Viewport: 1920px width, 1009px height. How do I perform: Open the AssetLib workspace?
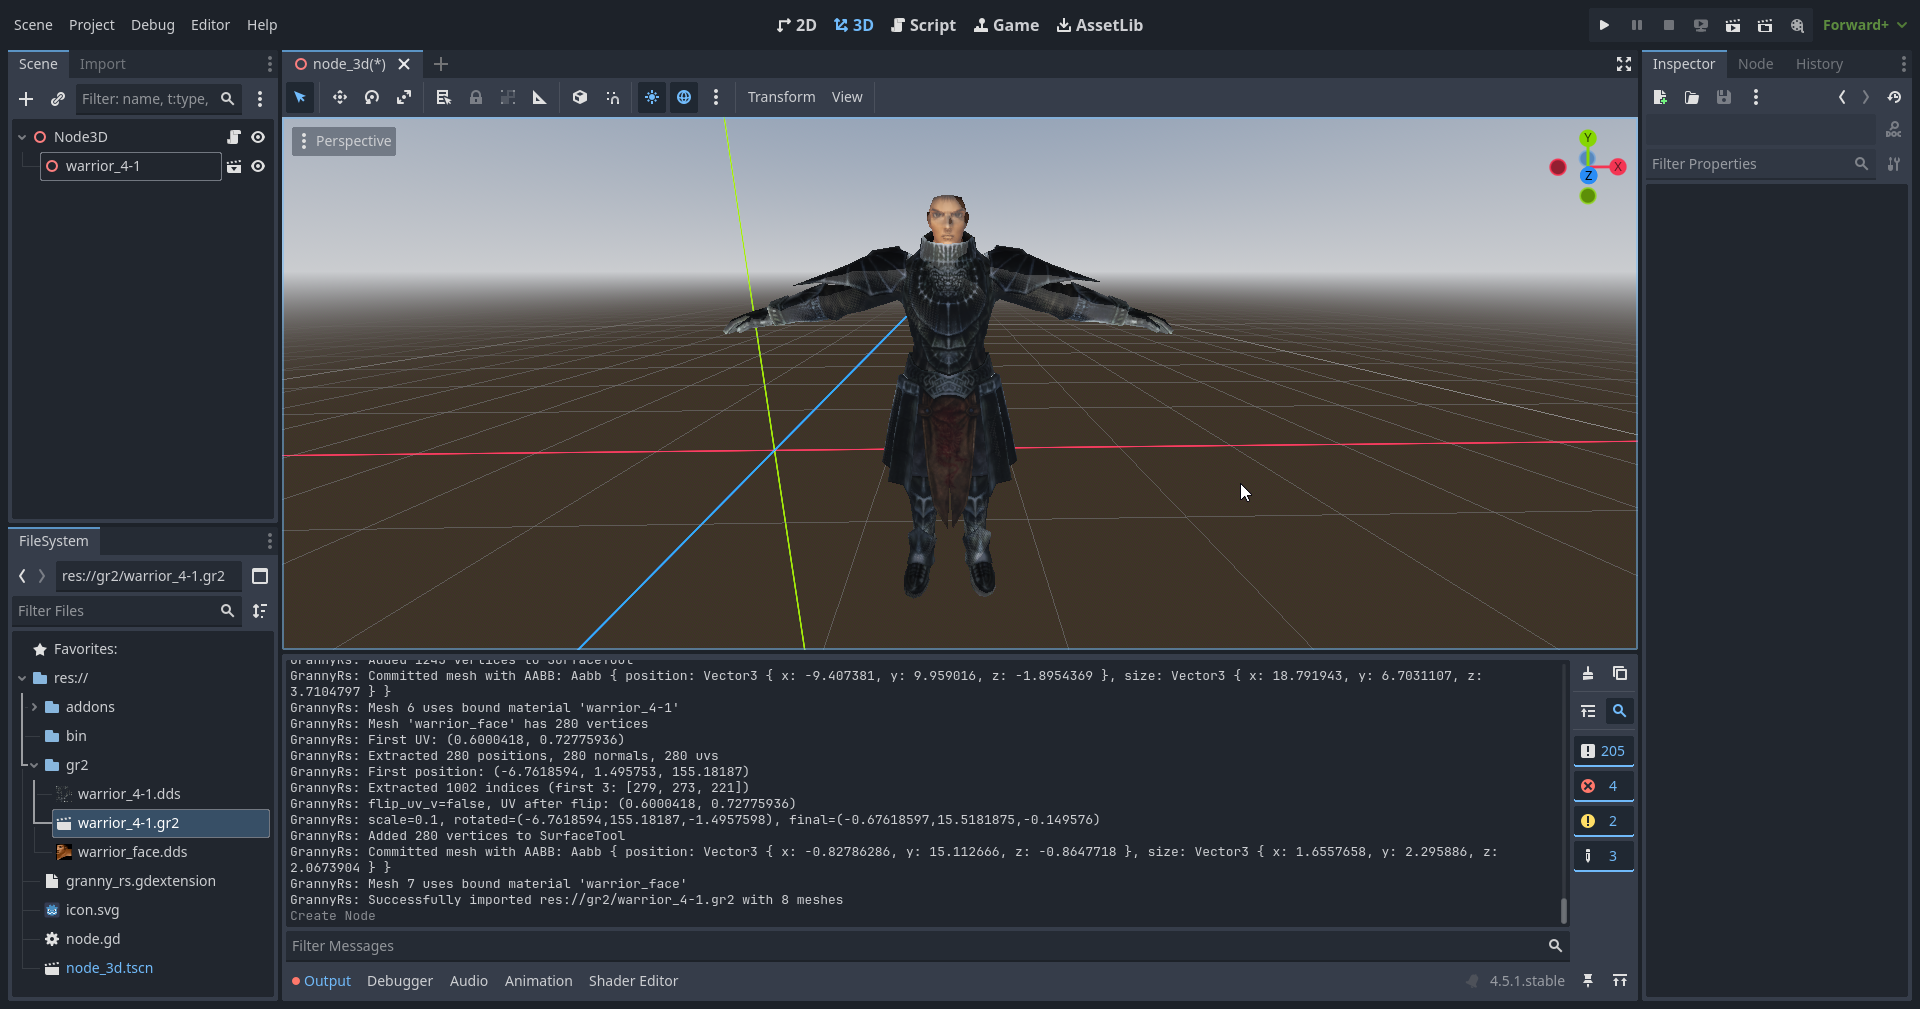[x=1100, y=25]
